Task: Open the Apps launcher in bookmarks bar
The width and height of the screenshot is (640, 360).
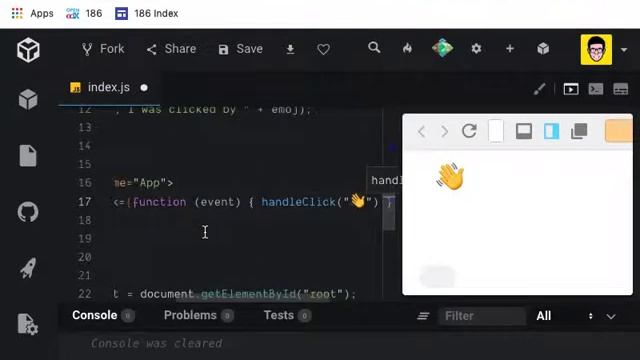Action: pos(32,13)
